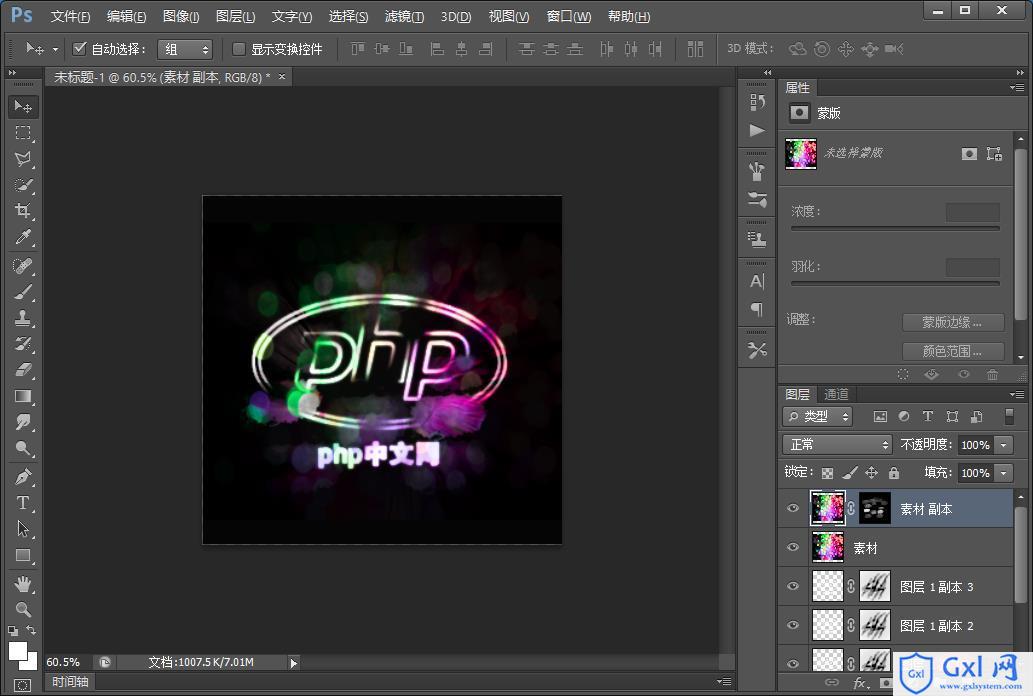Screen dimensions: 1033x696
Task: Select the Pen tool
Action: click(x=23, y=477)
